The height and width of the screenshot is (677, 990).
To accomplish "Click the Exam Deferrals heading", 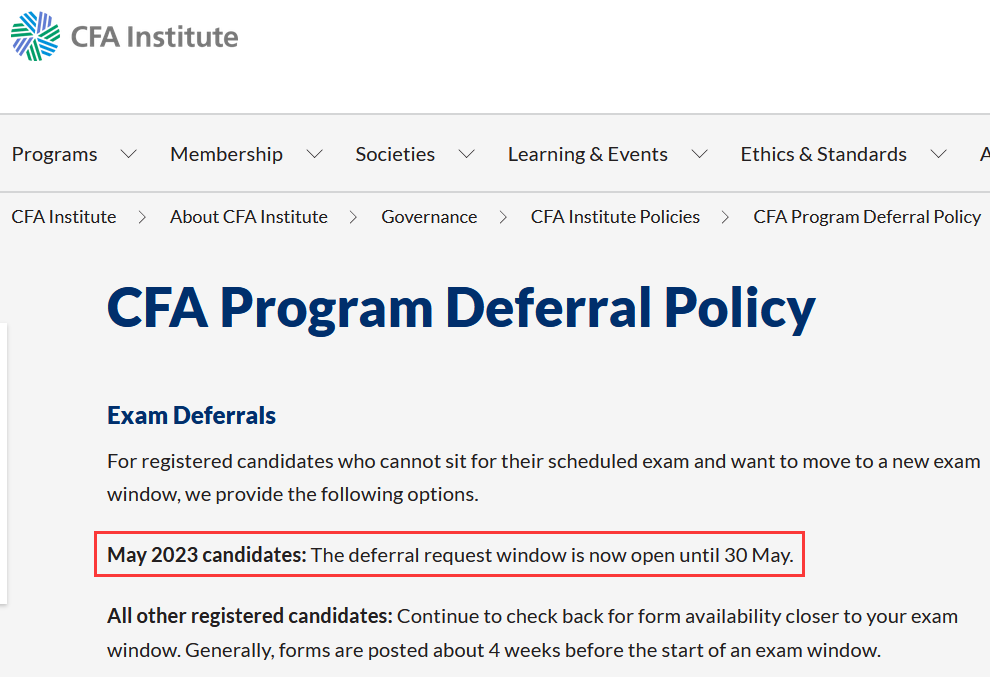I will (191, 416).
